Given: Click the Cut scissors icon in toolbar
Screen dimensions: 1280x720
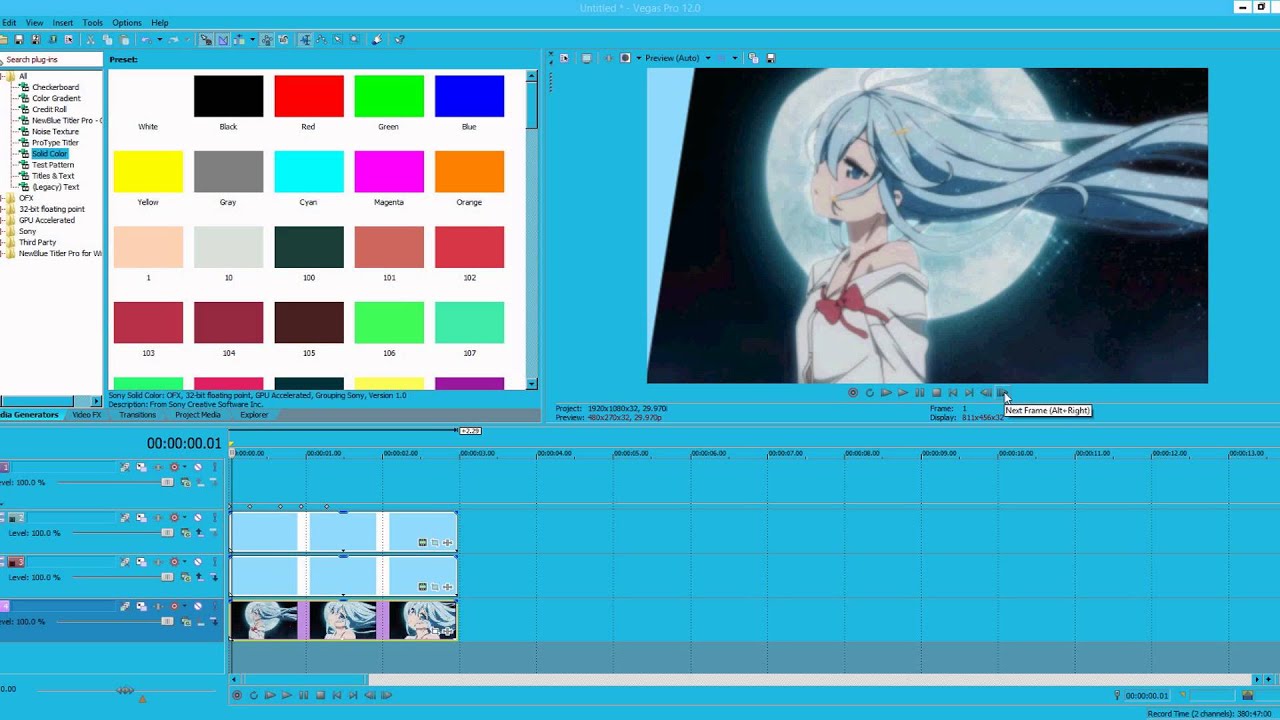Looking at the screenshot, I should pyautogui.click(x=90, y=40).
